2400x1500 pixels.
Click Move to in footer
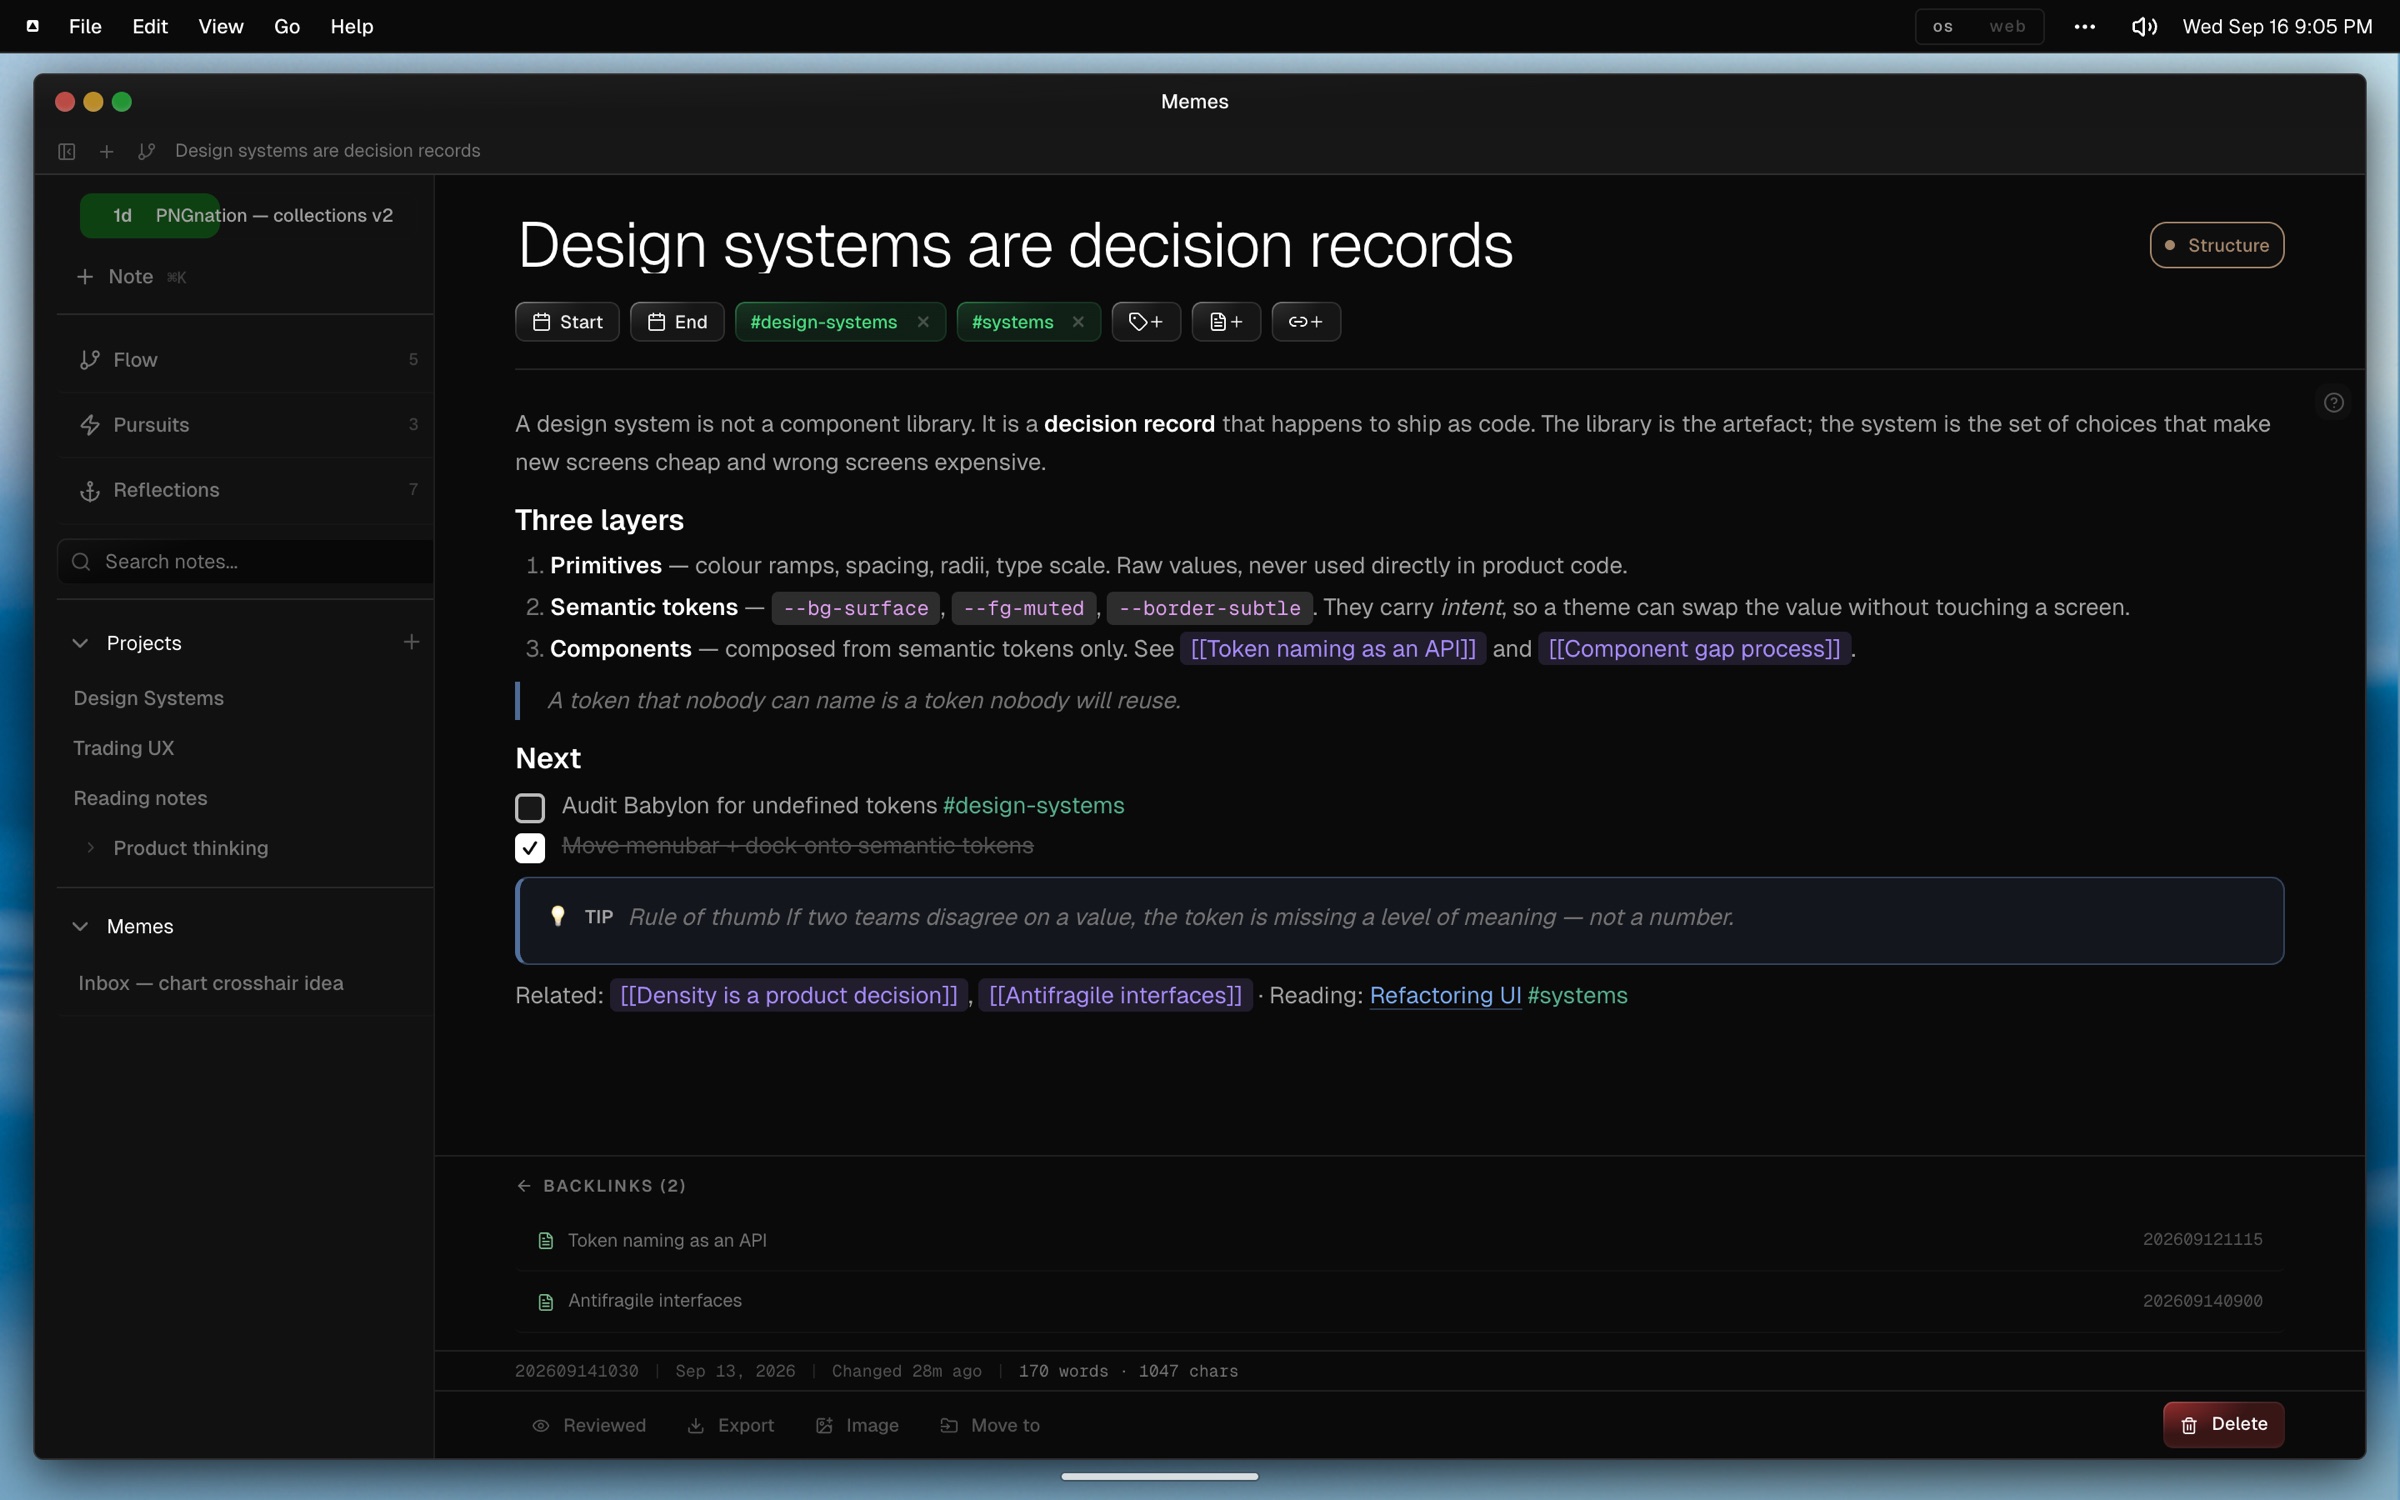point(990,1426)
